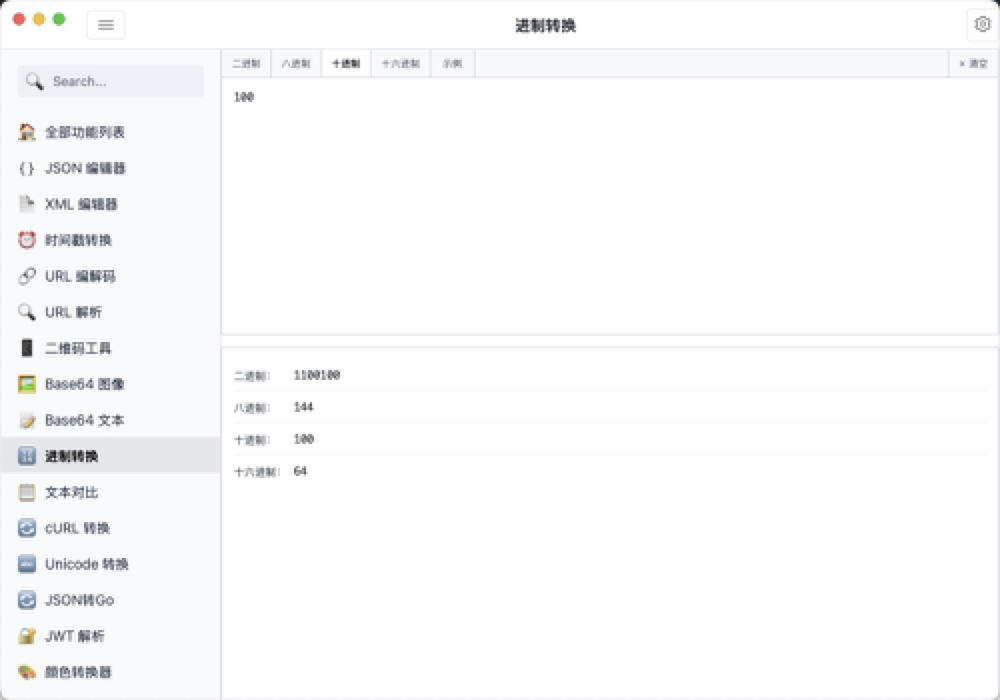Screen dimensions: 1000x700
Task: Select the 八进制 tab
Action: coord(295,62)
